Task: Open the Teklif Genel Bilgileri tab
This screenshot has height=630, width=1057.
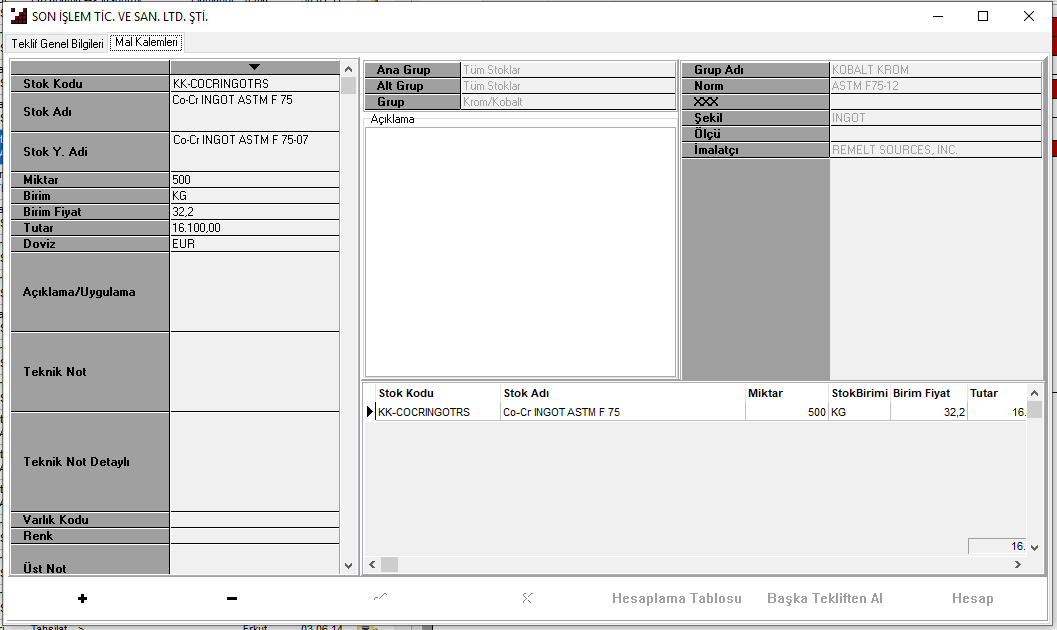Action: 57,44
